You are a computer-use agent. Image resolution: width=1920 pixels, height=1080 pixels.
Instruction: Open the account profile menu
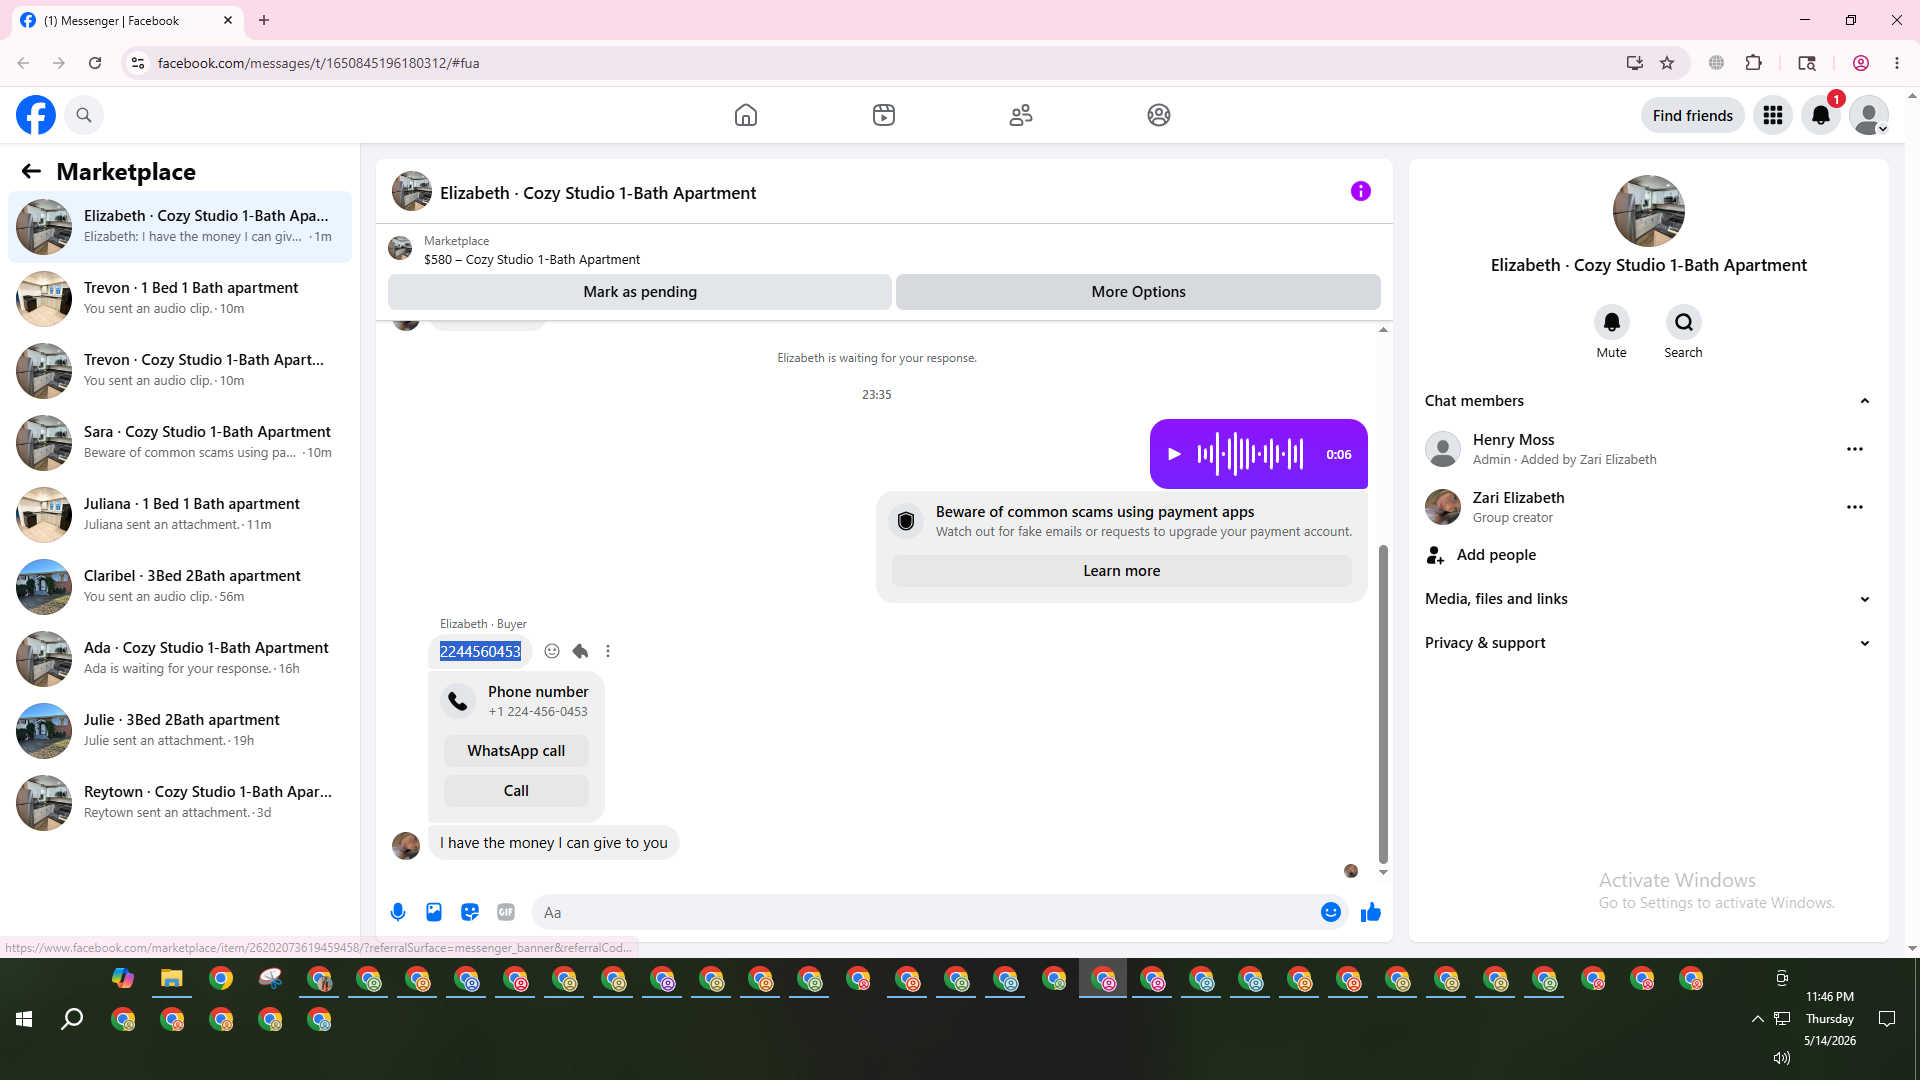[1869, 115]
